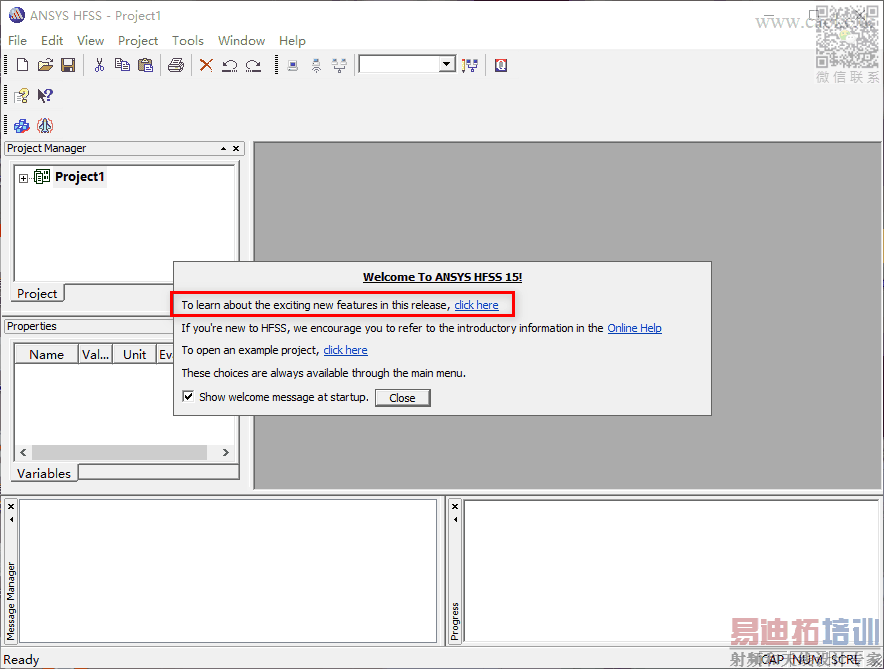
Task: Close the Message Manager panel
Action: click(11, 507)
